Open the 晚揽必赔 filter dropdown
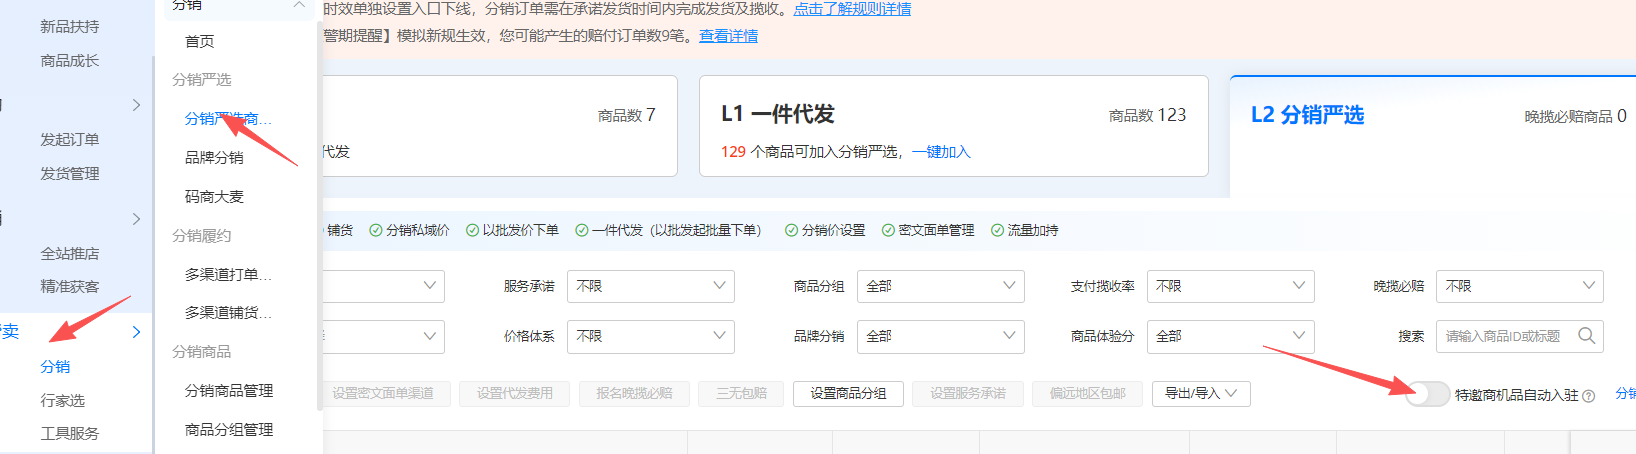Image resolution: width=1636 pixels, height=454 pixels. click(1520, 286)
